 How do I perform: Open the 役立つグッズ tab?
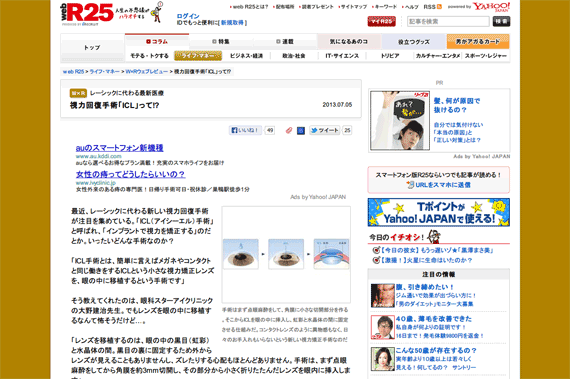click(x=414, y=42)
